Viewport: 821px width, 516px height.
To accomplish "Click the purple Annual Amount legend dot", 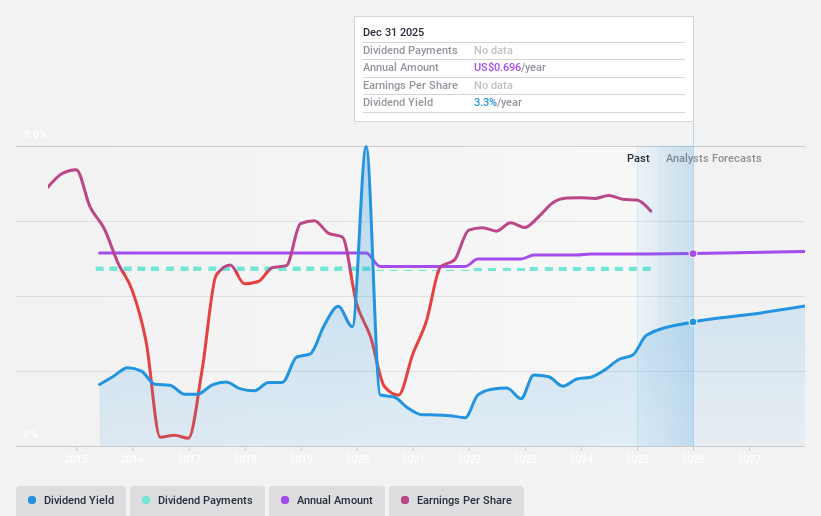I will point(285,500).
